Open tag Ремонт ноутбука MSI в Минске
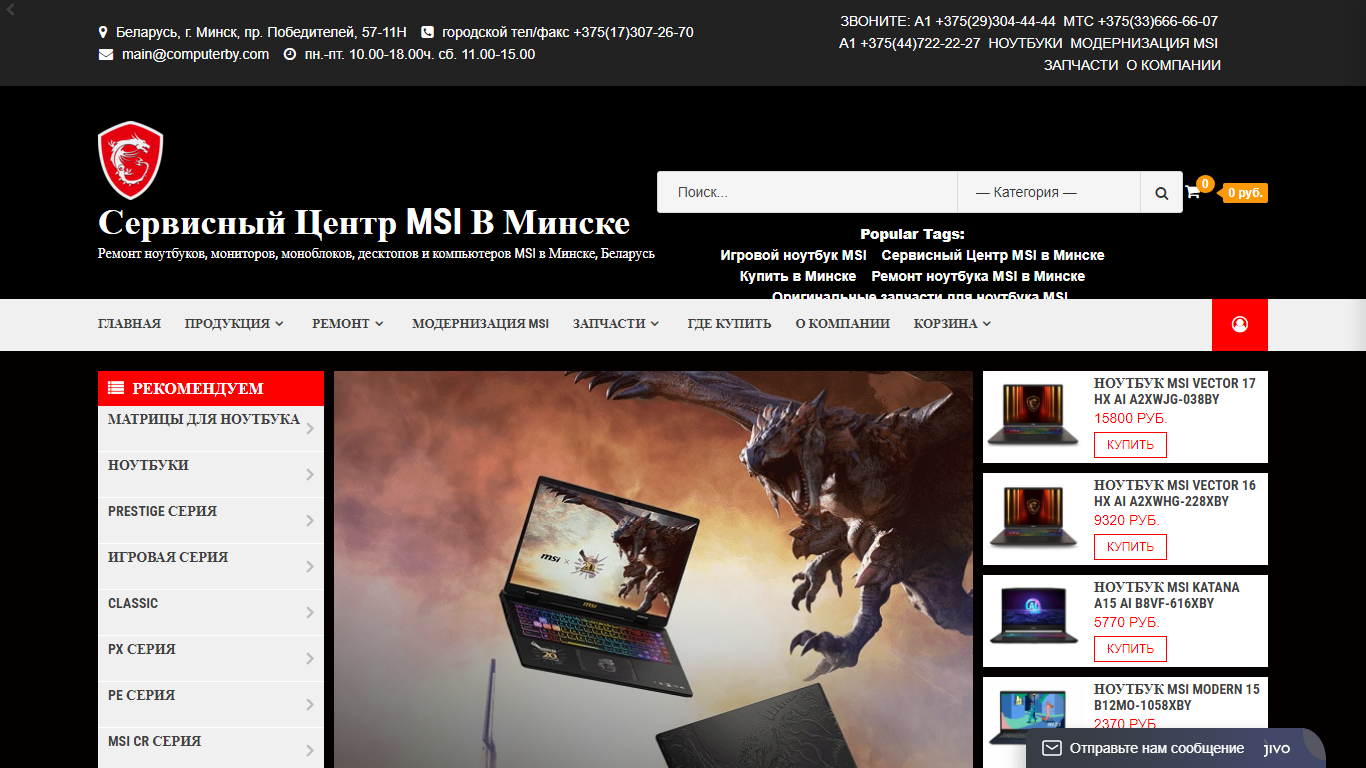 click(x=978, y=276)
